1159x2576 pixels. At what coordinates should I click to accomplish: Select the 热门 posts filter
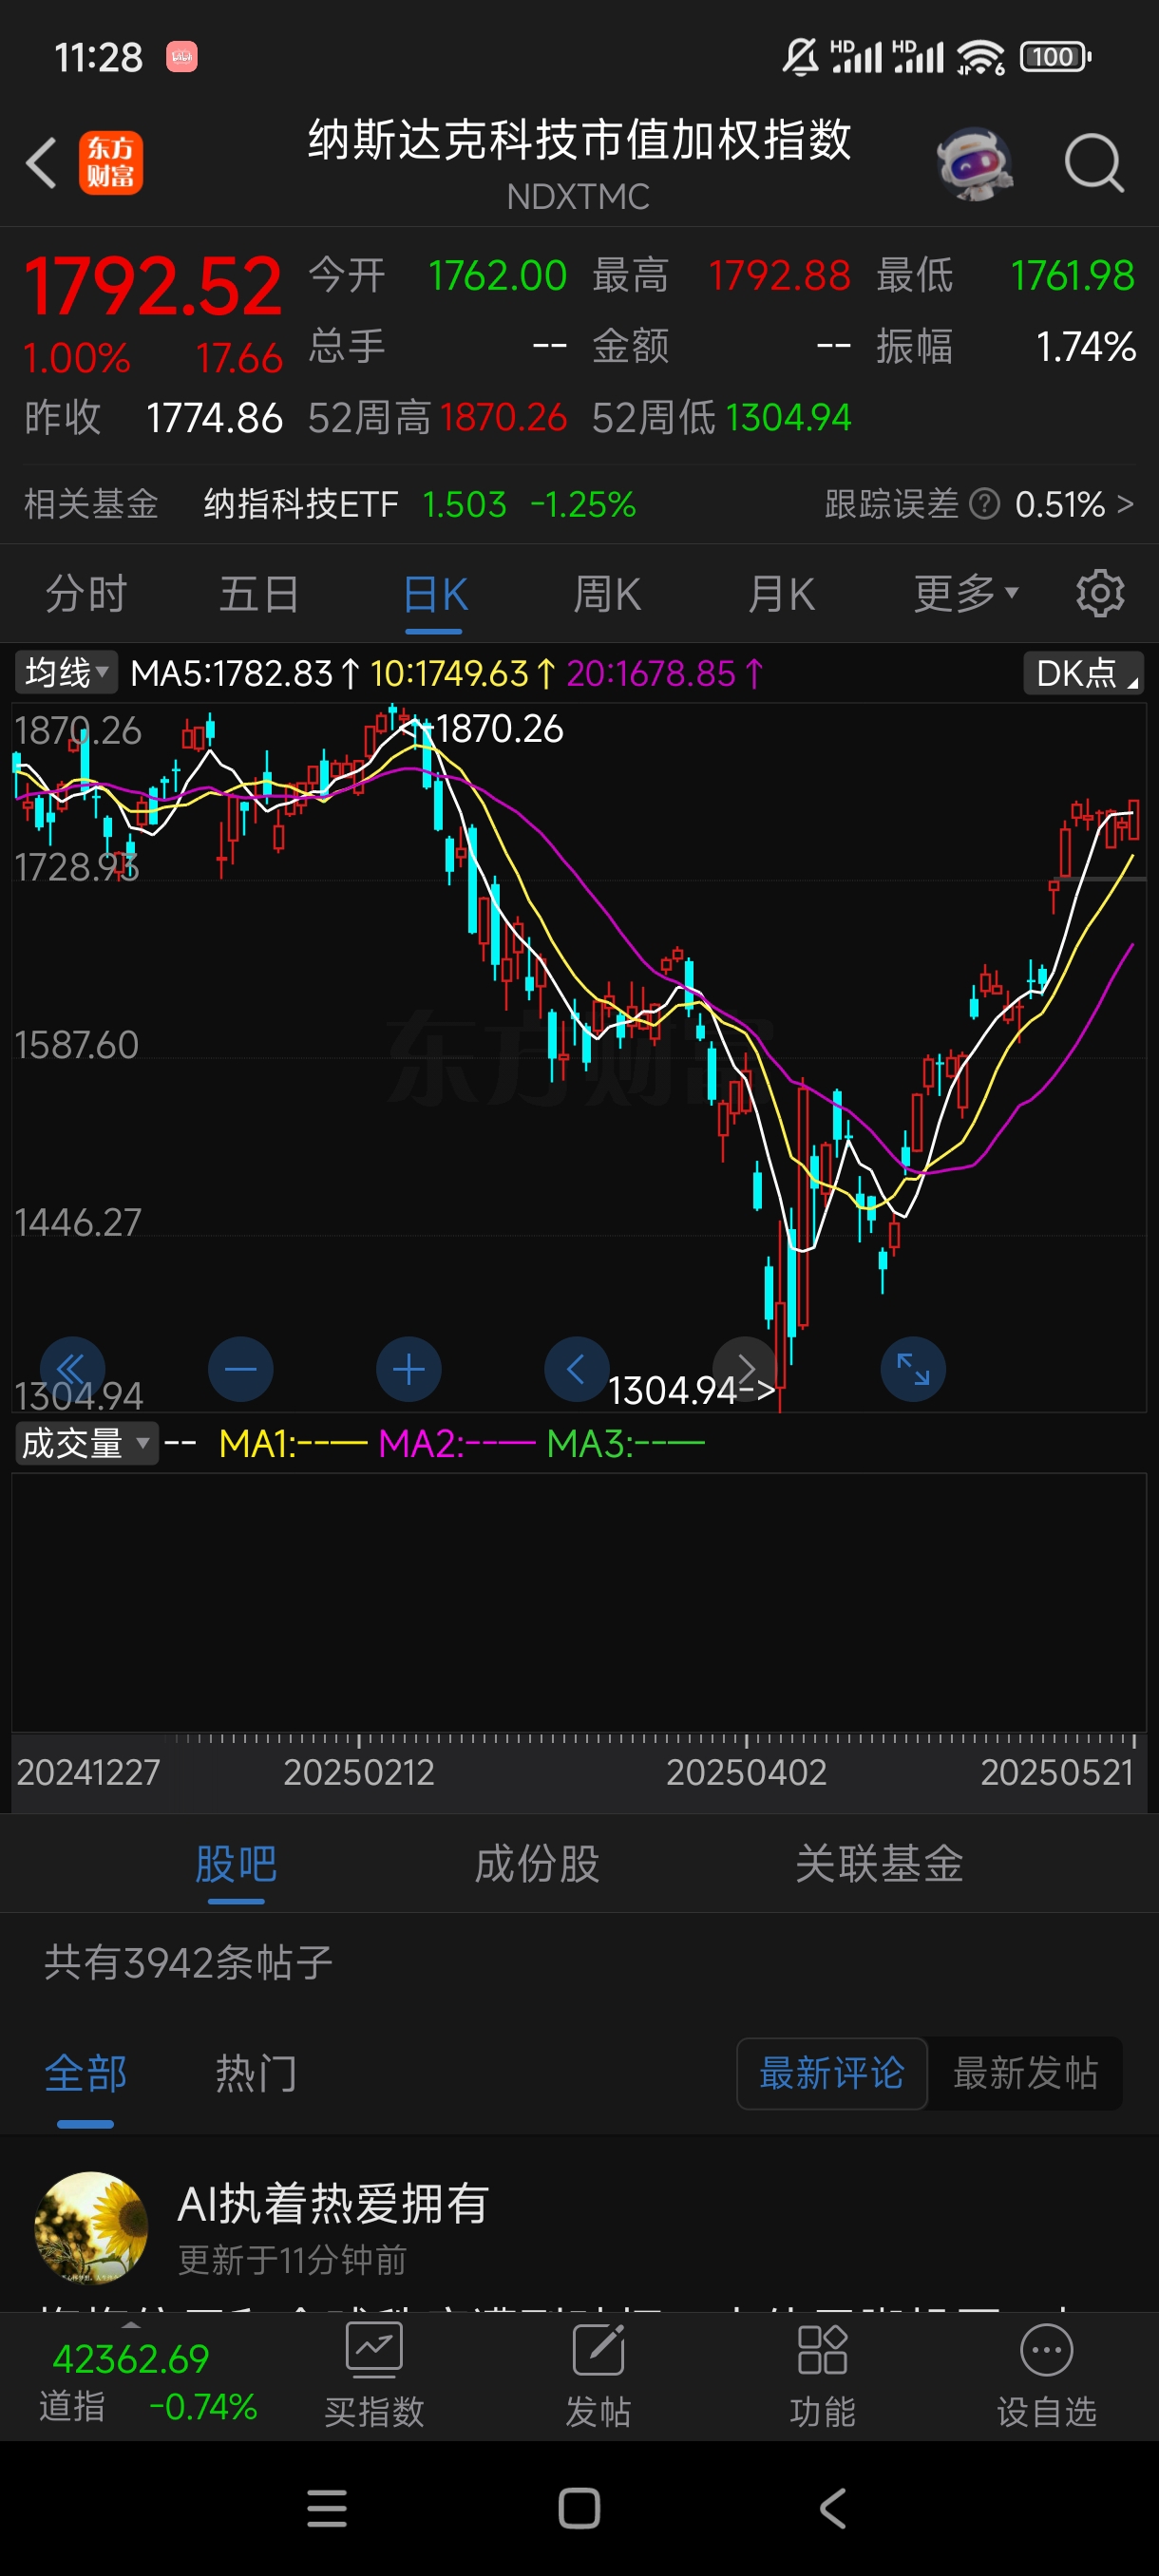pyautogui.click(x=256, y=2074)
